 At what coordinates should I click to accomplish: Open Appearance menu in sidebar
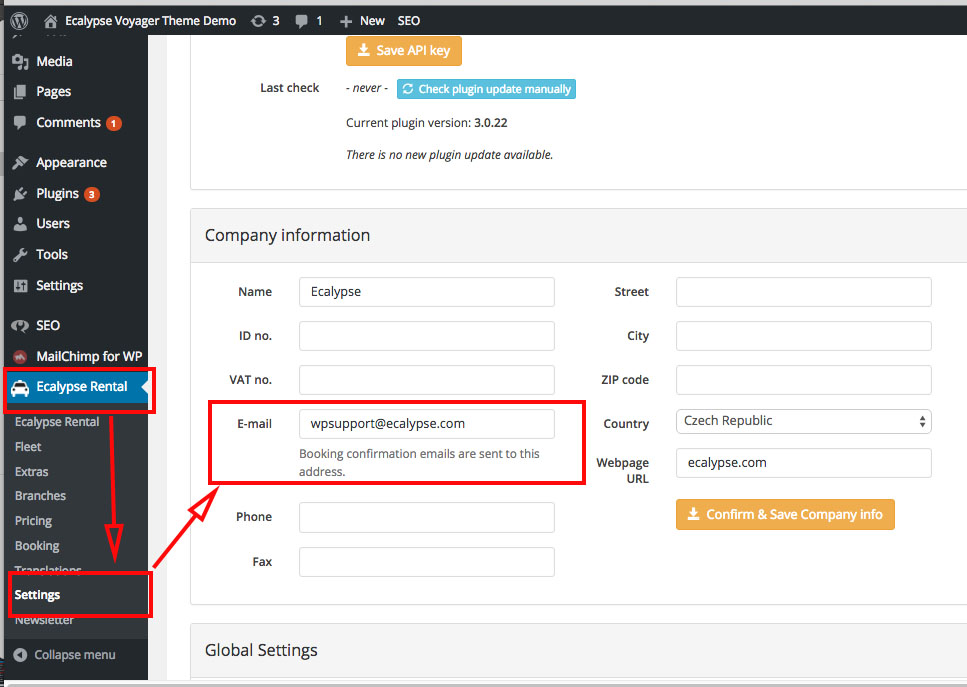[x=72, y=163]
